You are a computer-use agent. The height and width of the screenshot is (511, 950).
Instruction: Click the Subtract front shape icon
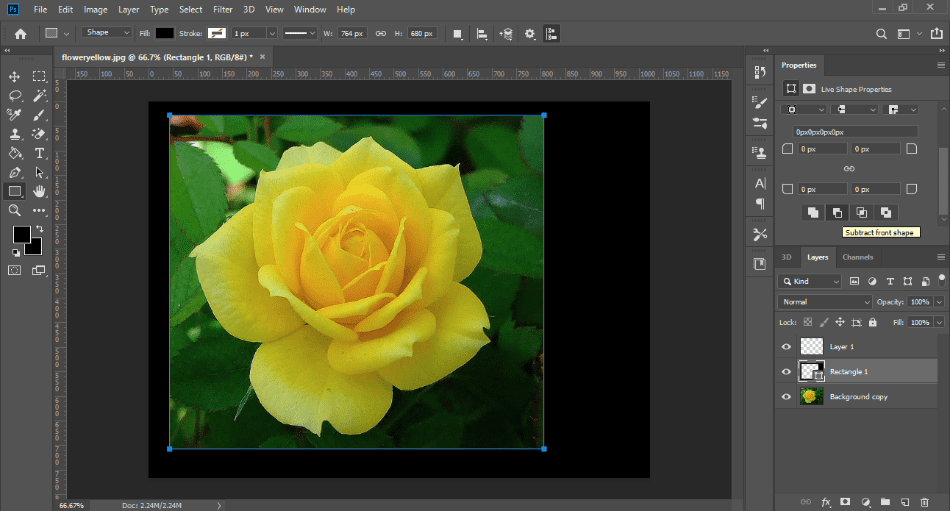pos(837,213)
